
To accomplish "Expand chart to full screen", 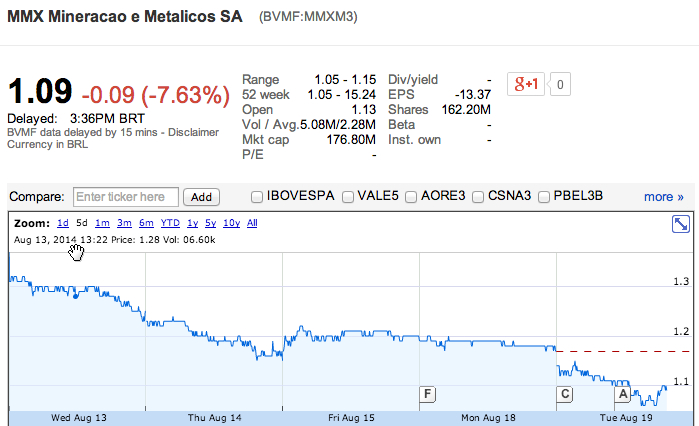I will [682, 225].
